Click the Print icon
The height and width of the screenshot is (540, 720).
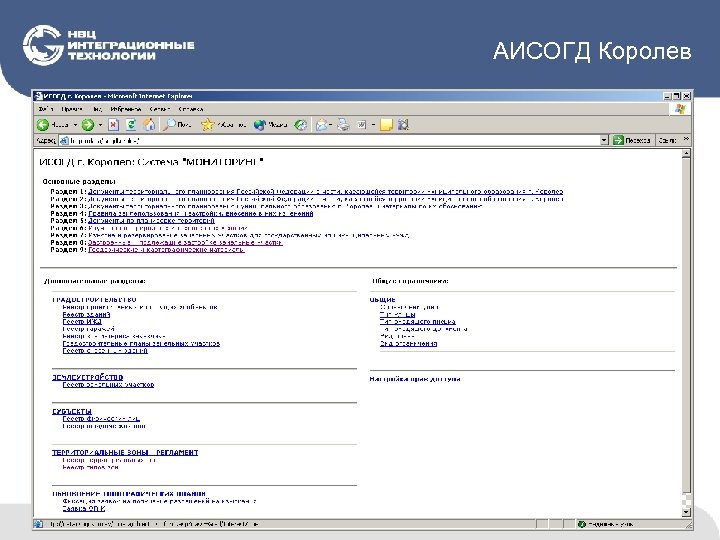click(x=343, y=125)
